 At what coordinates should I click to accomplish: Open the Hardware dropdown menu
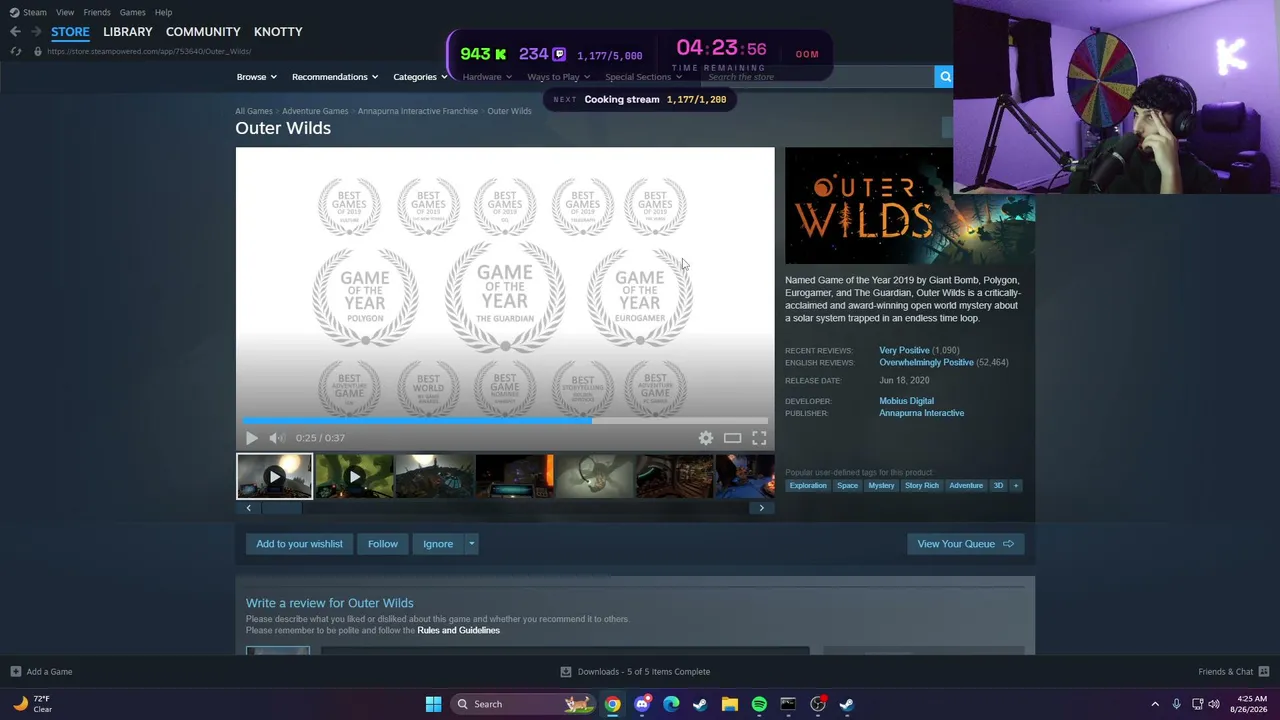486,77
